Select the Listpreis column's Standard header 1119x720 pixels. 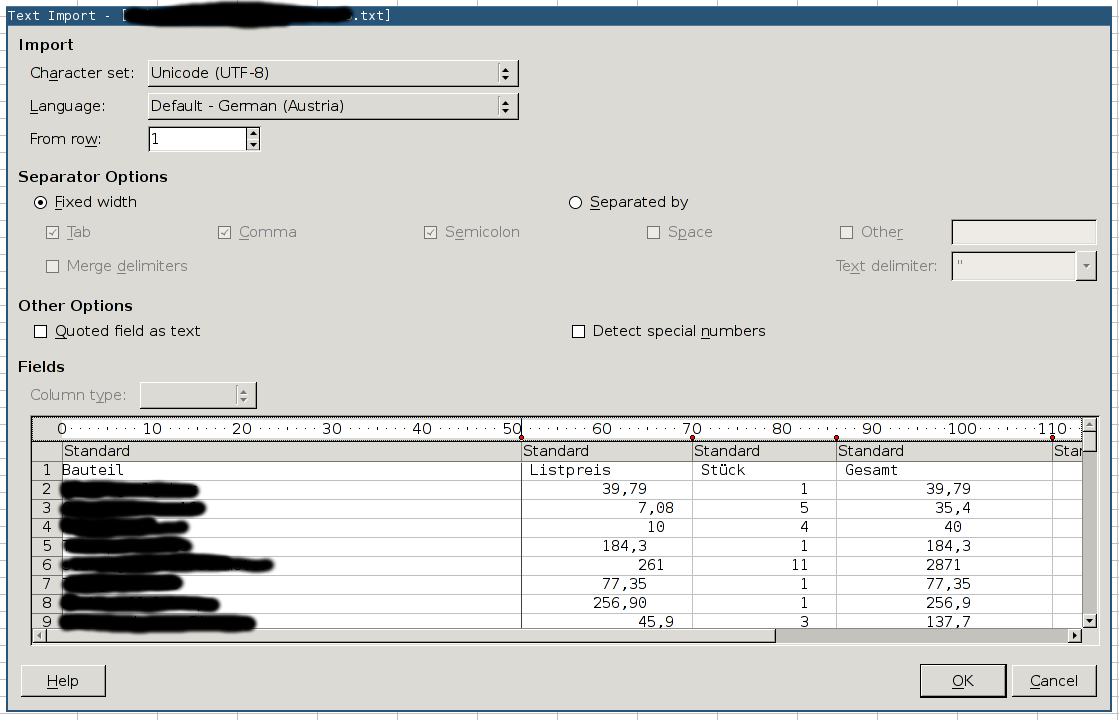607,451
